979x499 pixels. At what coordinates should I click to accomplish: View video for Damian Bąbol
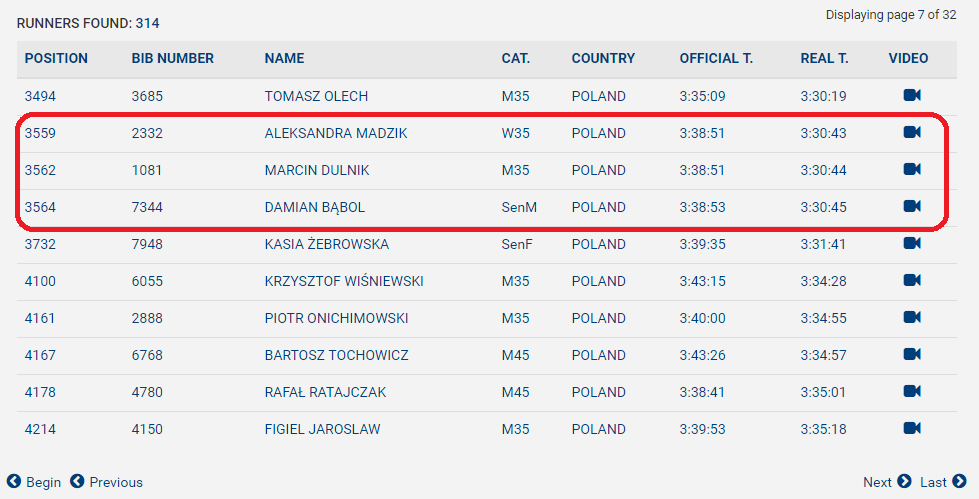point(912,206)
